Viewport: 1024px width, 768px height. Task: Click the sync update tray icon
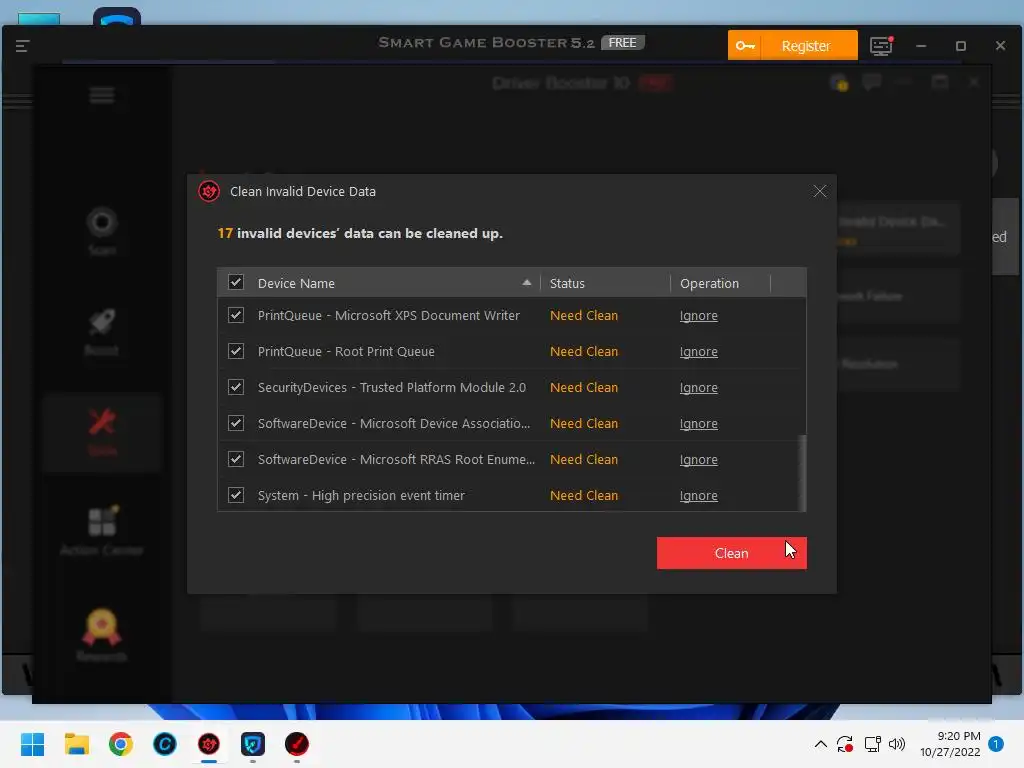tap(845, 744)
